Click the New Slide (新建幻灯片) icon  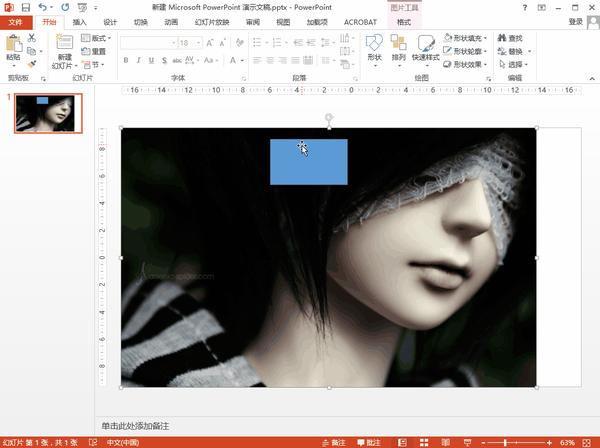[64, 42]
